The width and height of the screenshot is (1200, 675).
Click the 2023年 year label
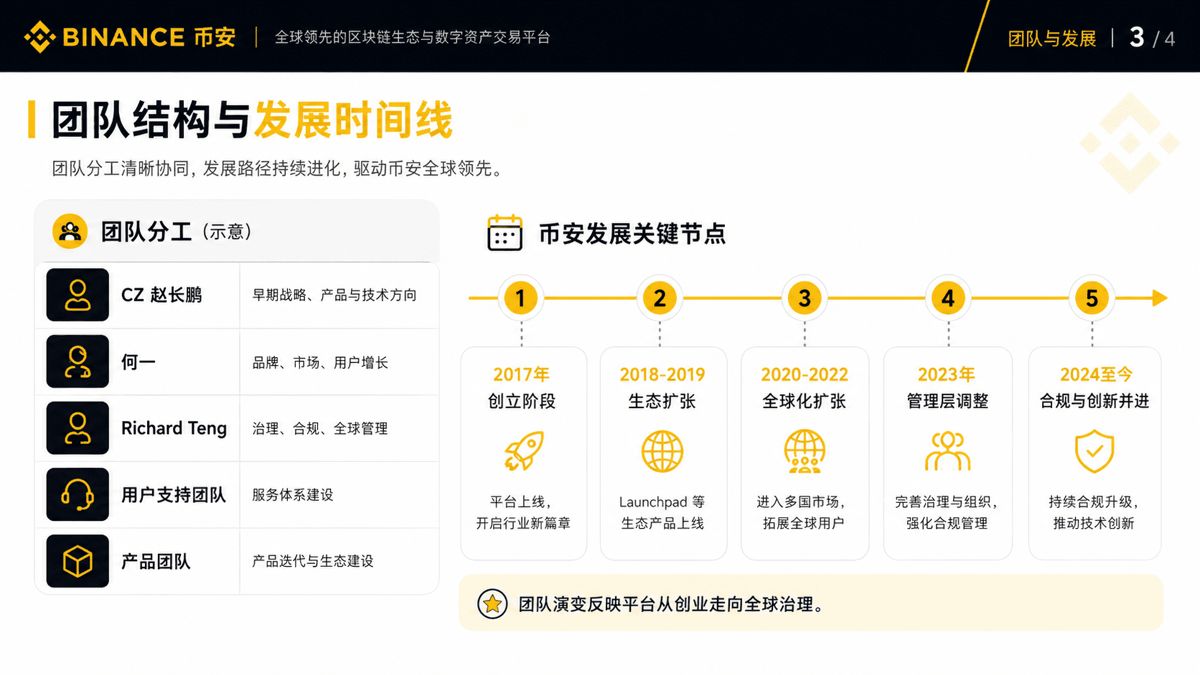pos(946,374)
